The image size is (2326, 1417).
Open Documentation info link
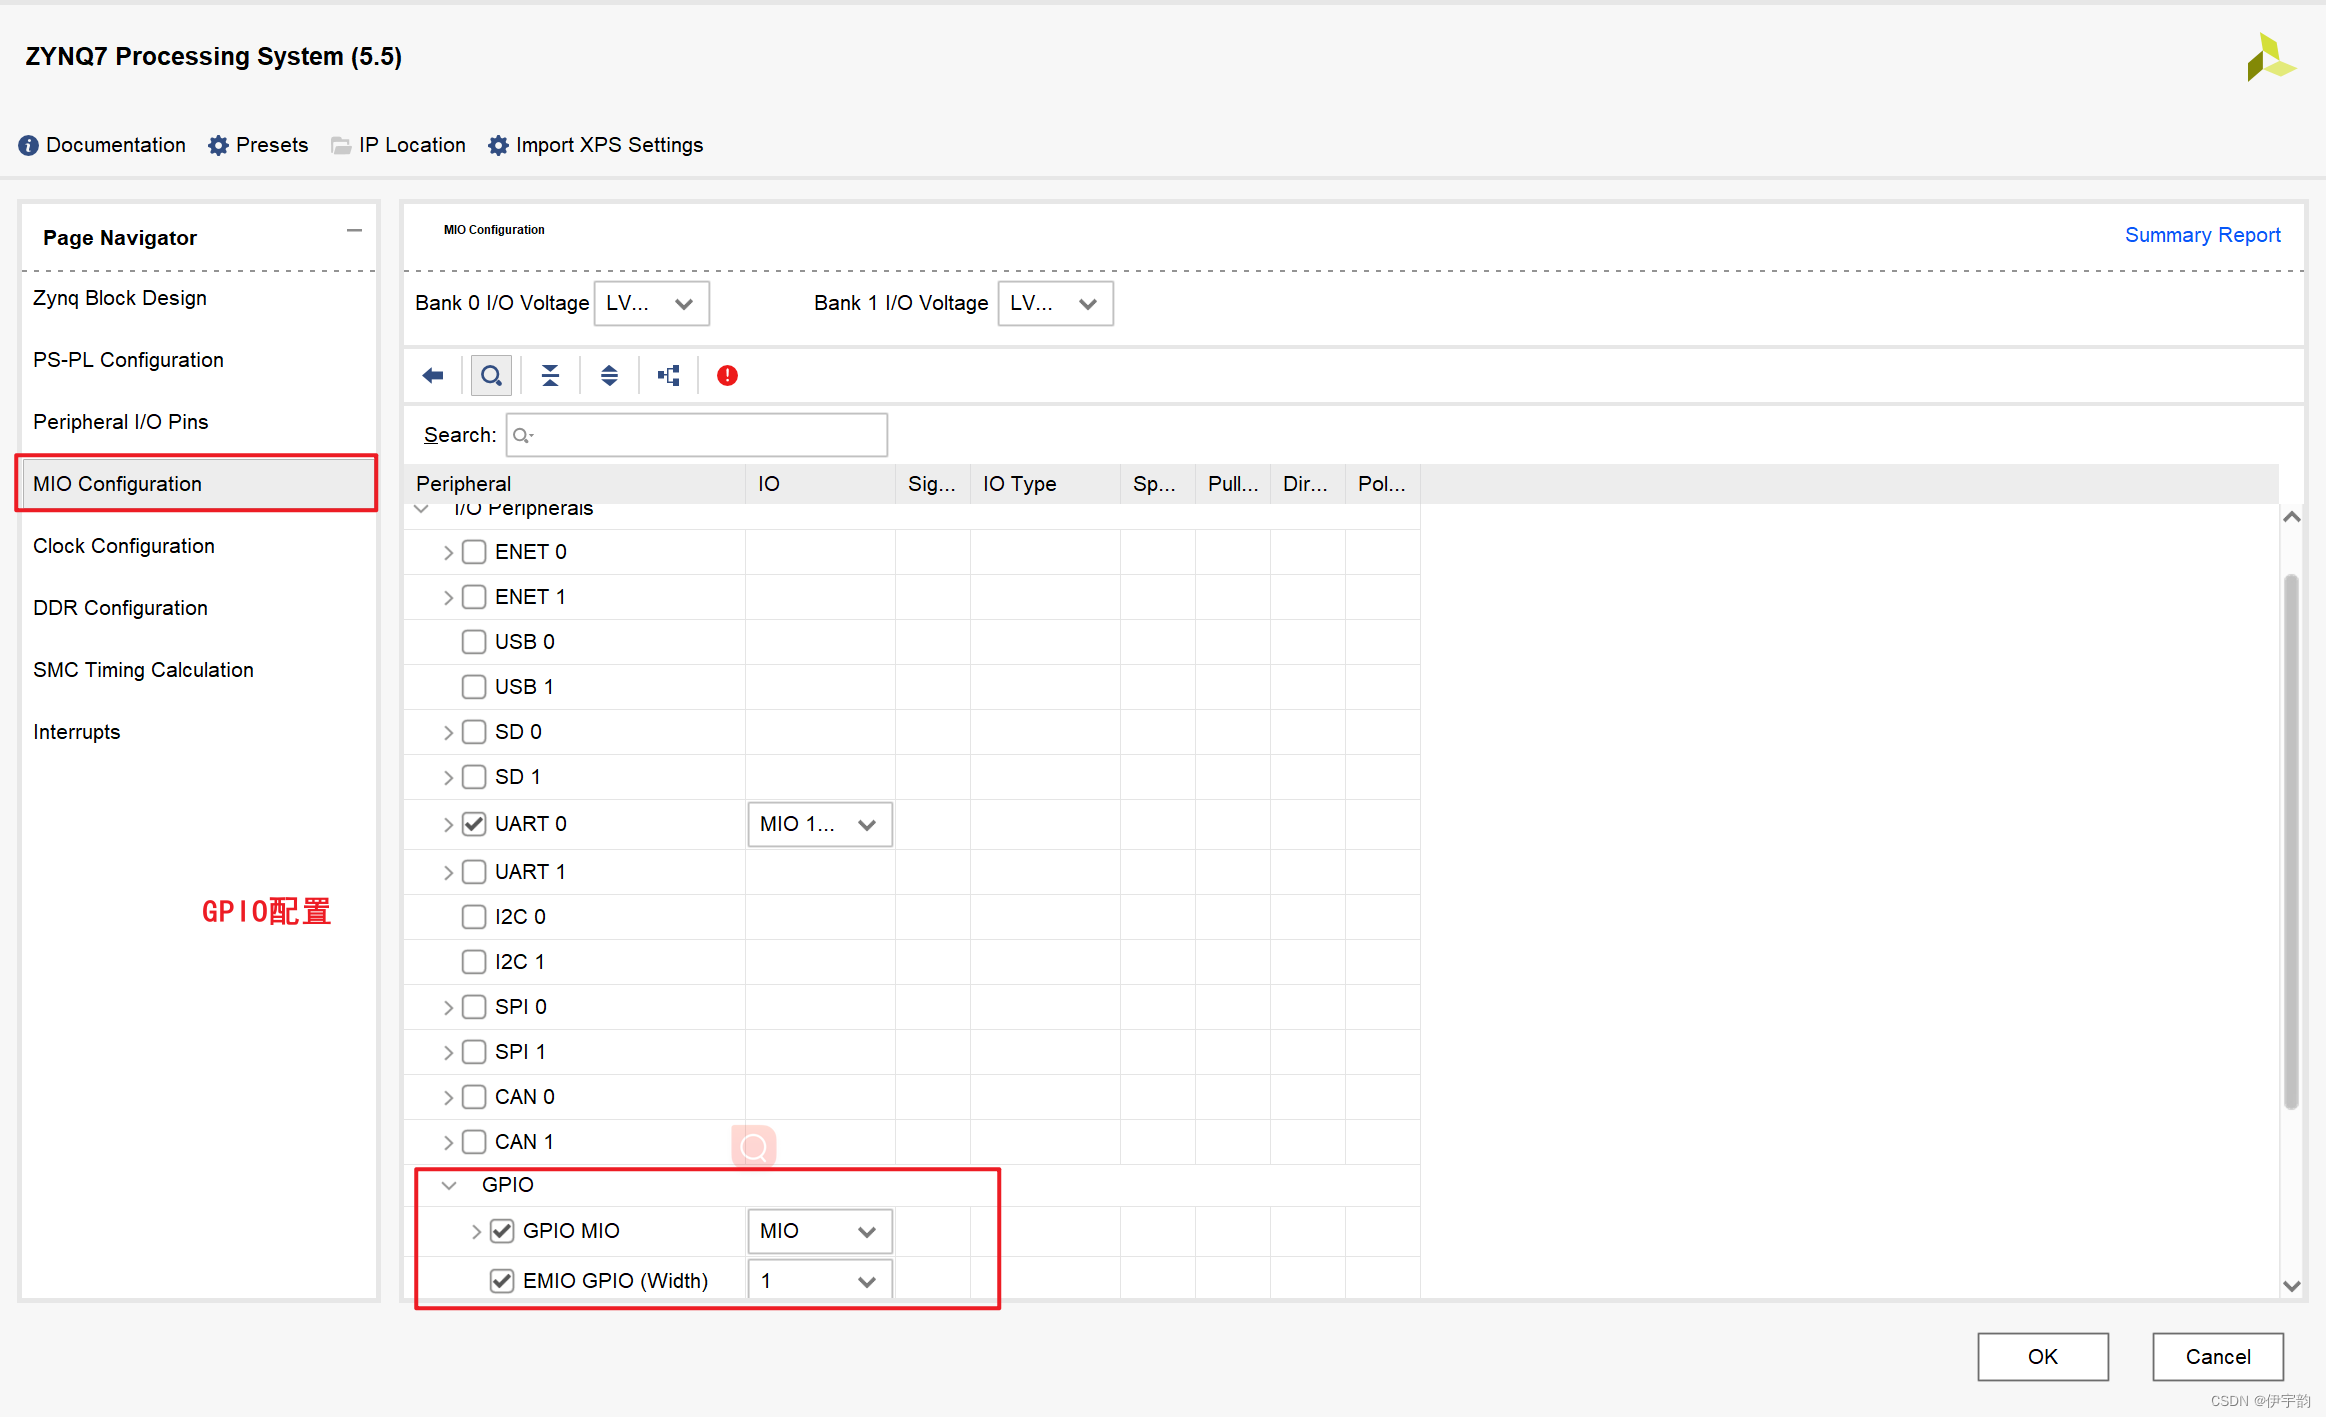click(102, 145)
